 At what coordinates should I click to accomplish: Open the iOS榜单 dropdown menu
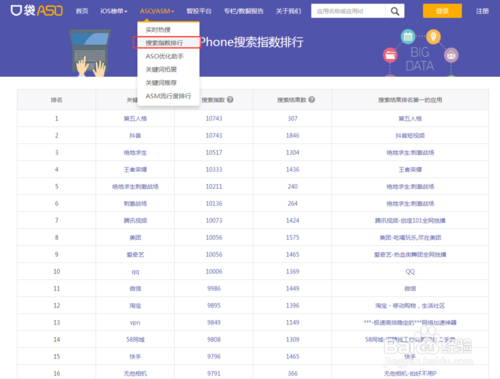point(114,11)
